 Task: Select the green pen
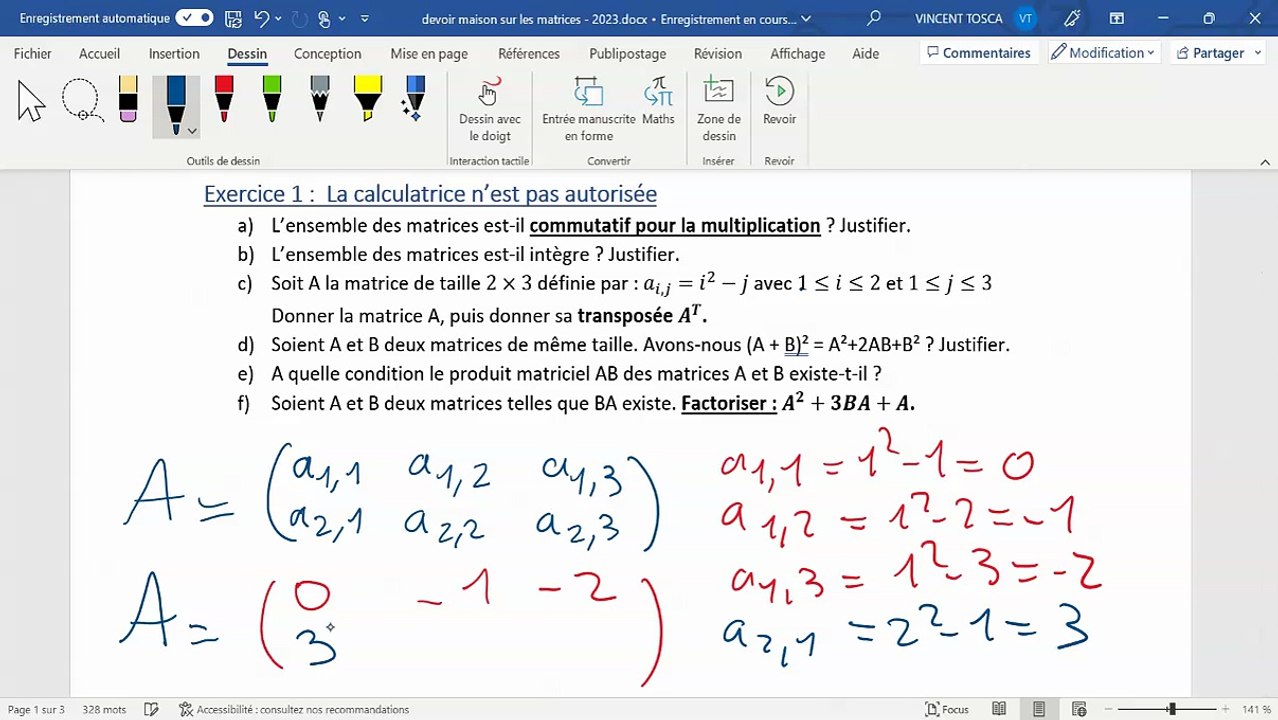click(x=271, y=99)
